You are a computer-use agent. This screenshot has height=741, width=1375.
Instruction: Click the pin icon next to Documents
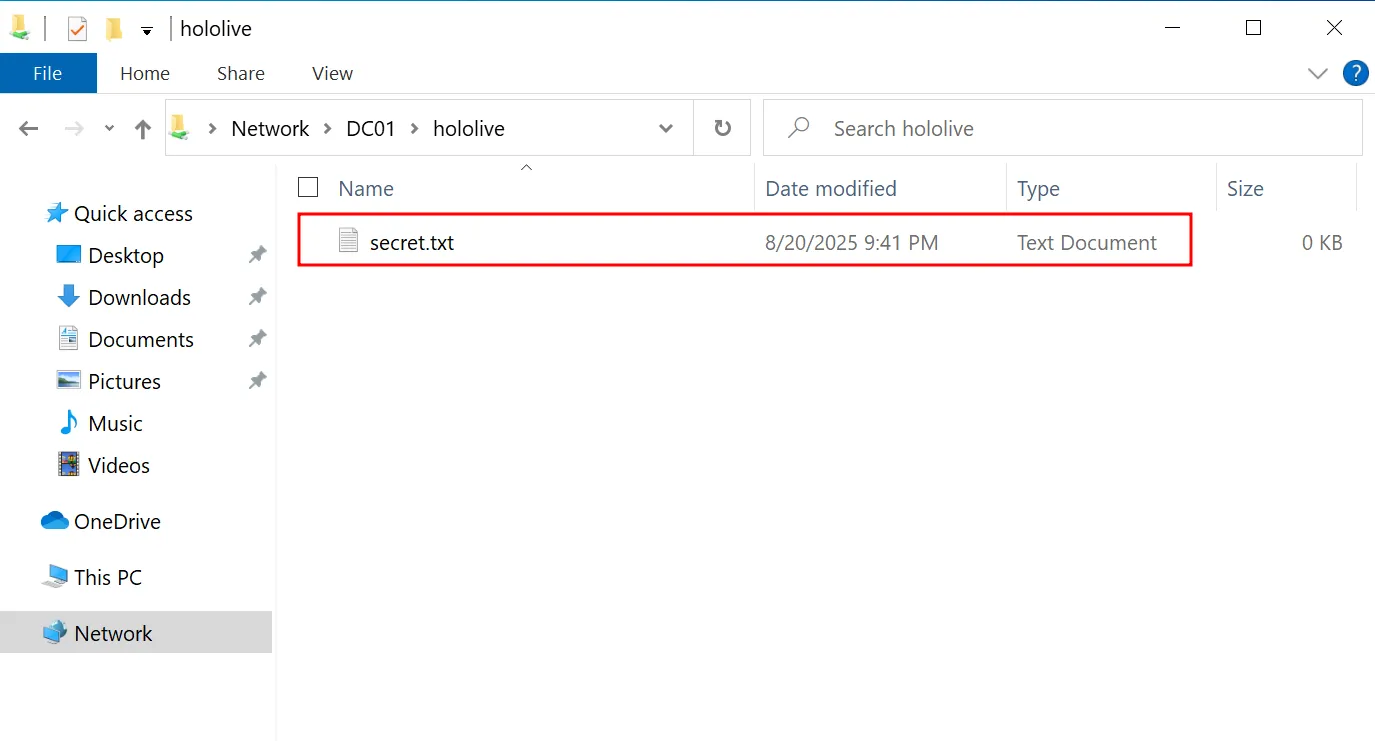point(257,339)
